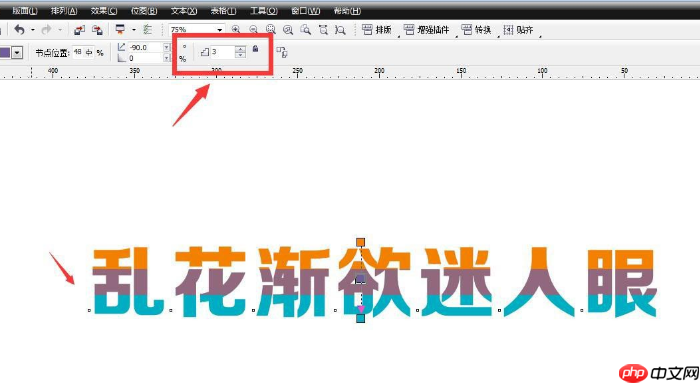Click the Zoom to All Objects icon
The image size is (700, 383).
tap(288, 30)
